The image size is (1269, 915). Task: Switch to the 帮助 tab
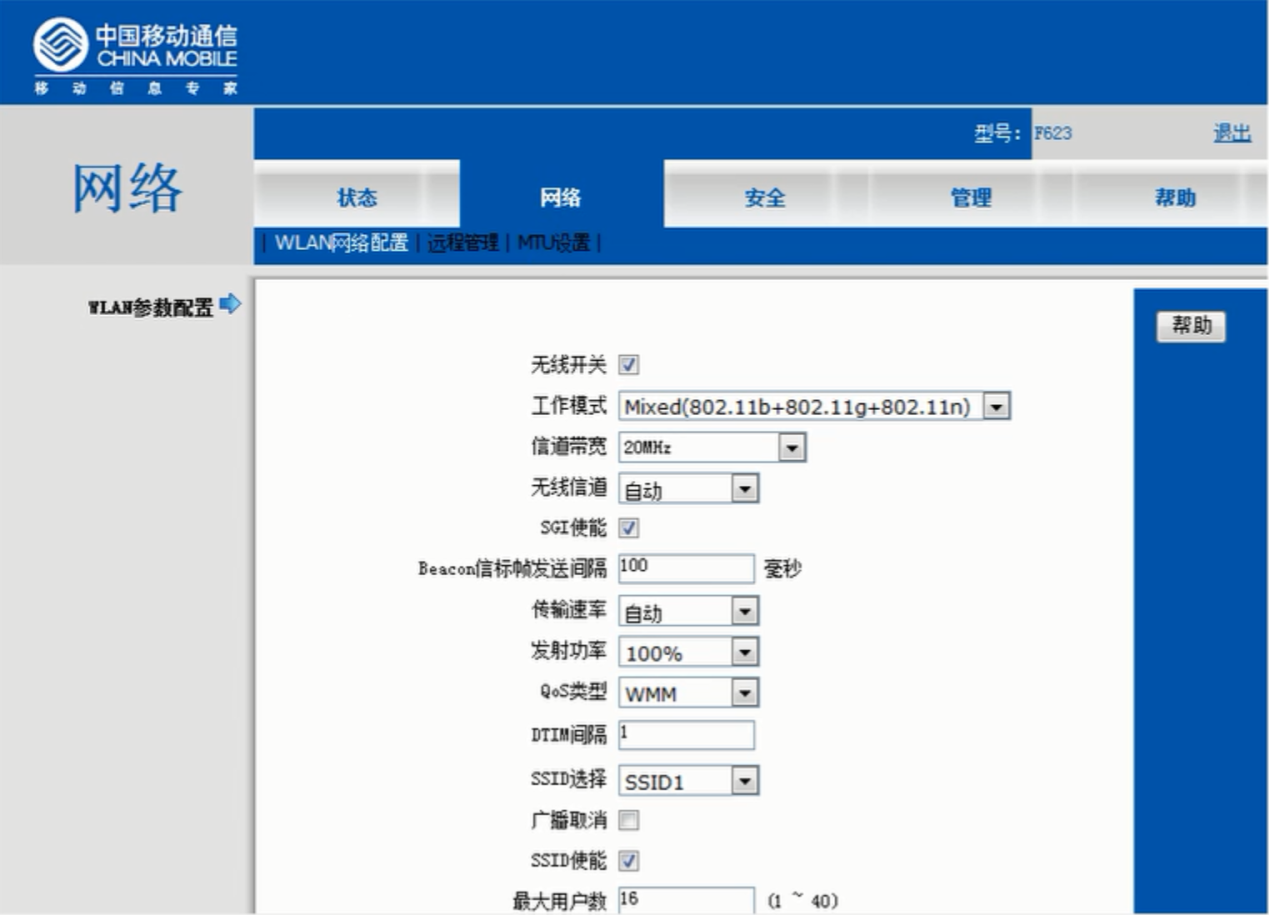1175,198
